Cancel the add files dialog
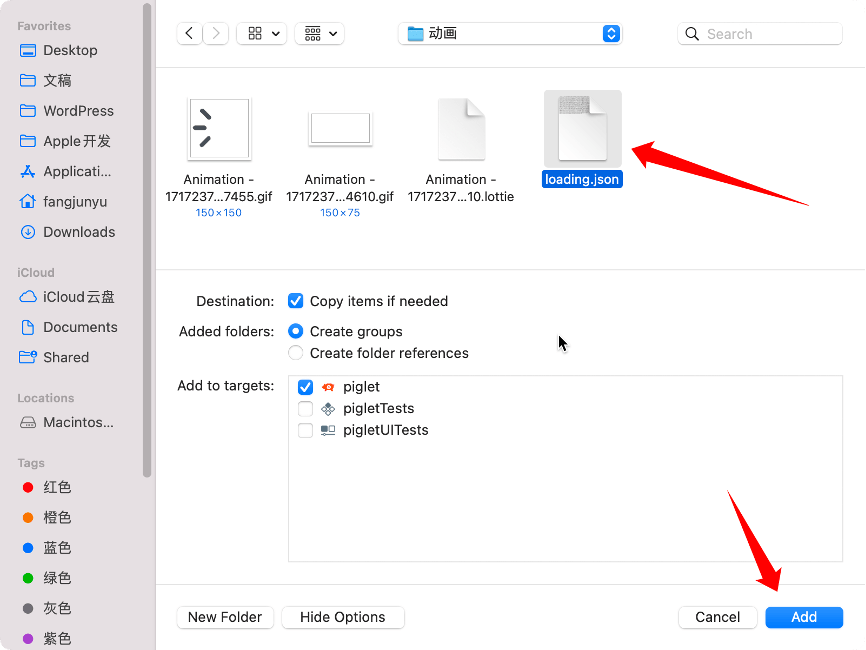 [x=717, y=617]
